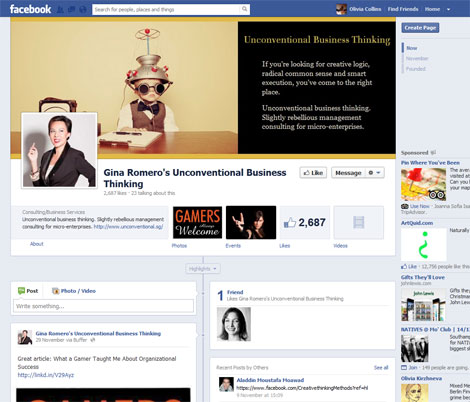Click the ArtQuid green logo image
Screen dimensions: 470x402
coord(423,245)
